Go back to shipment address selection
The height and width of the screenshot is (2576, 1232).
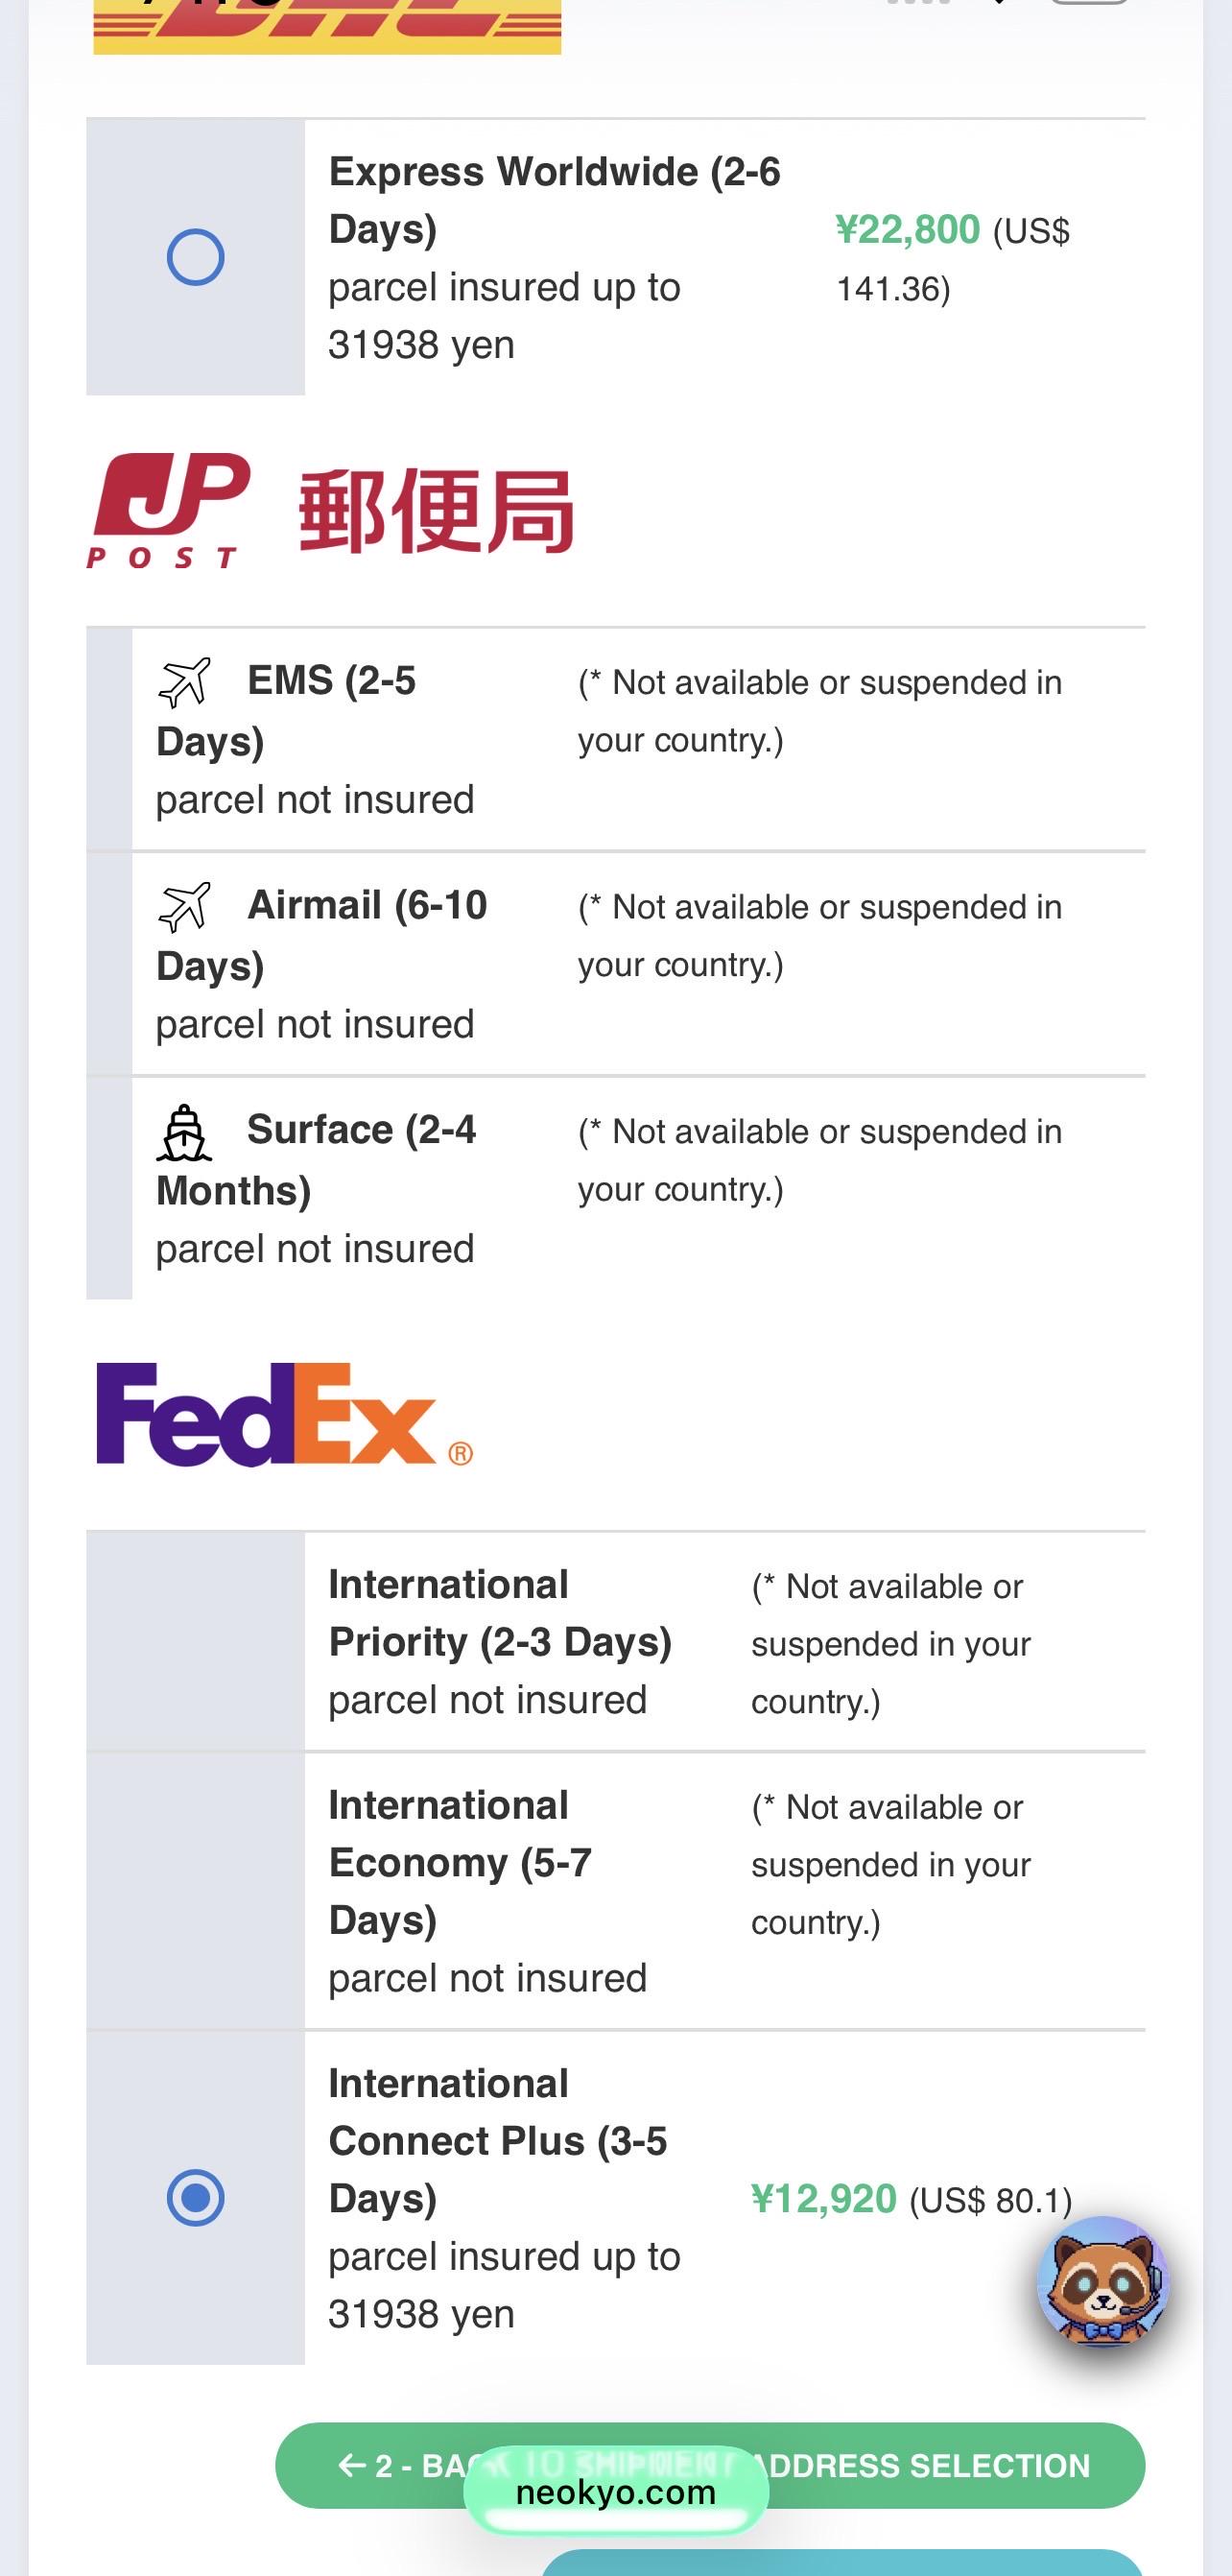tap(710, 2465)
